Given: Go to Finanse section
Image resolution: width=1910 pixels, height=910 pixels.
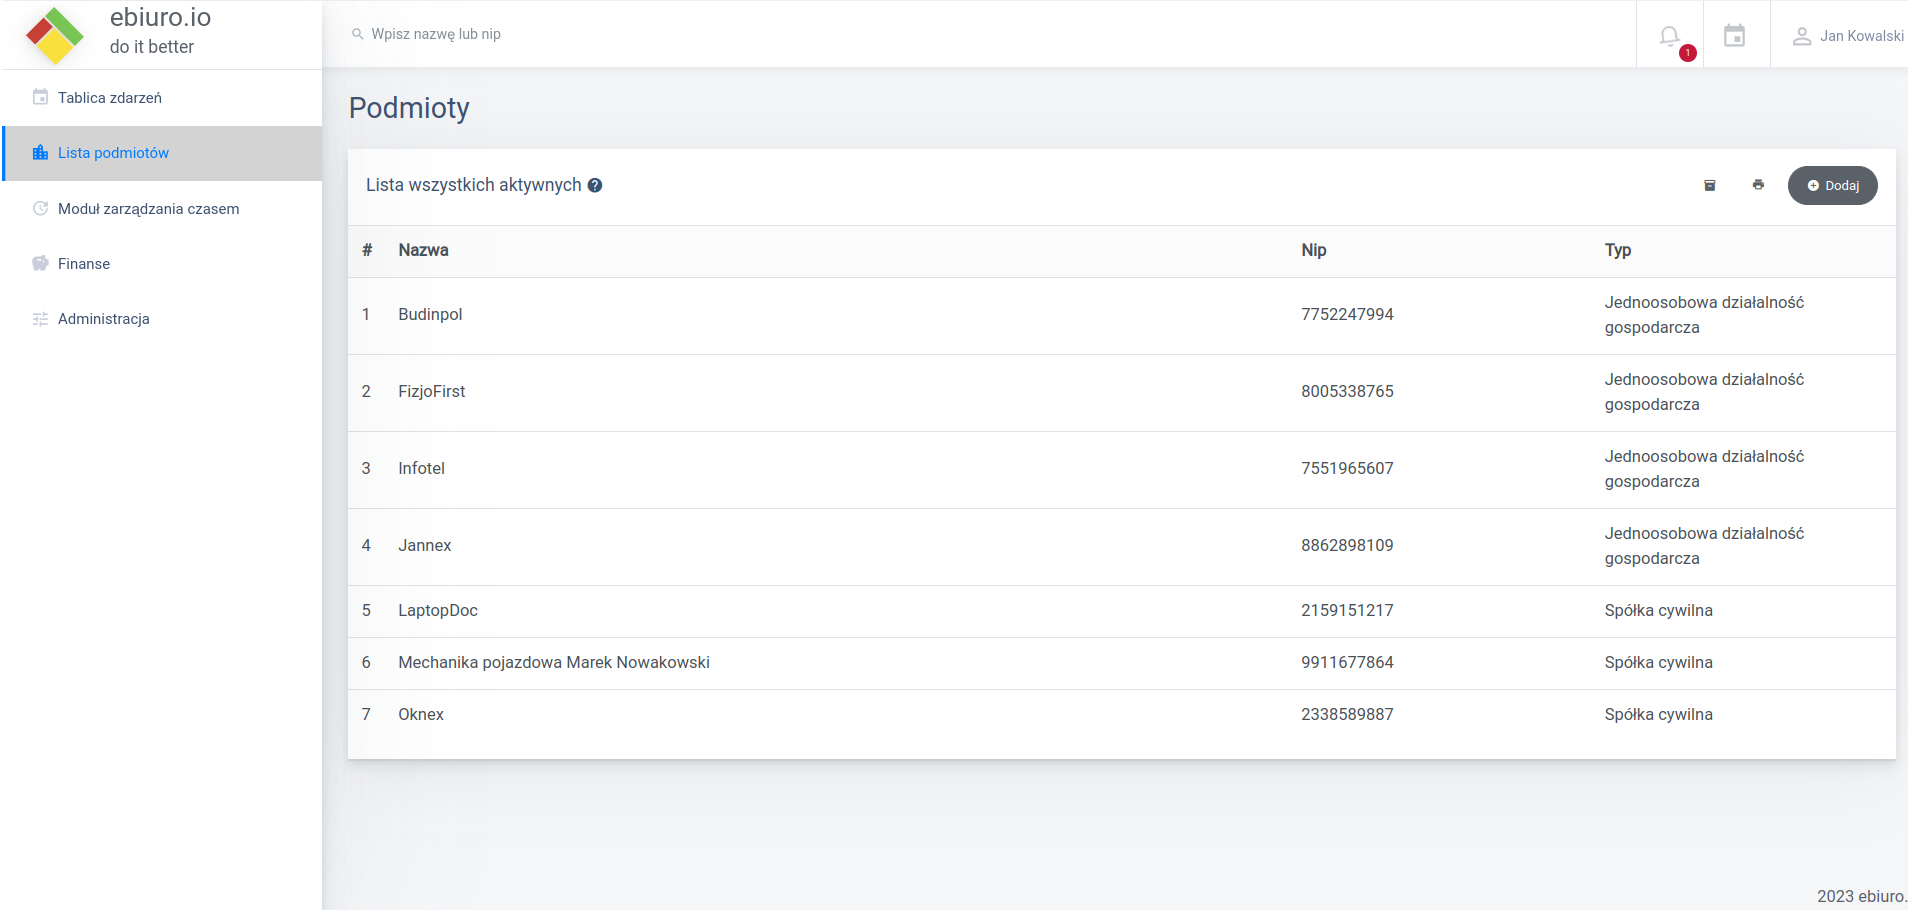Looking at the screenshot, I should [84, 264].
